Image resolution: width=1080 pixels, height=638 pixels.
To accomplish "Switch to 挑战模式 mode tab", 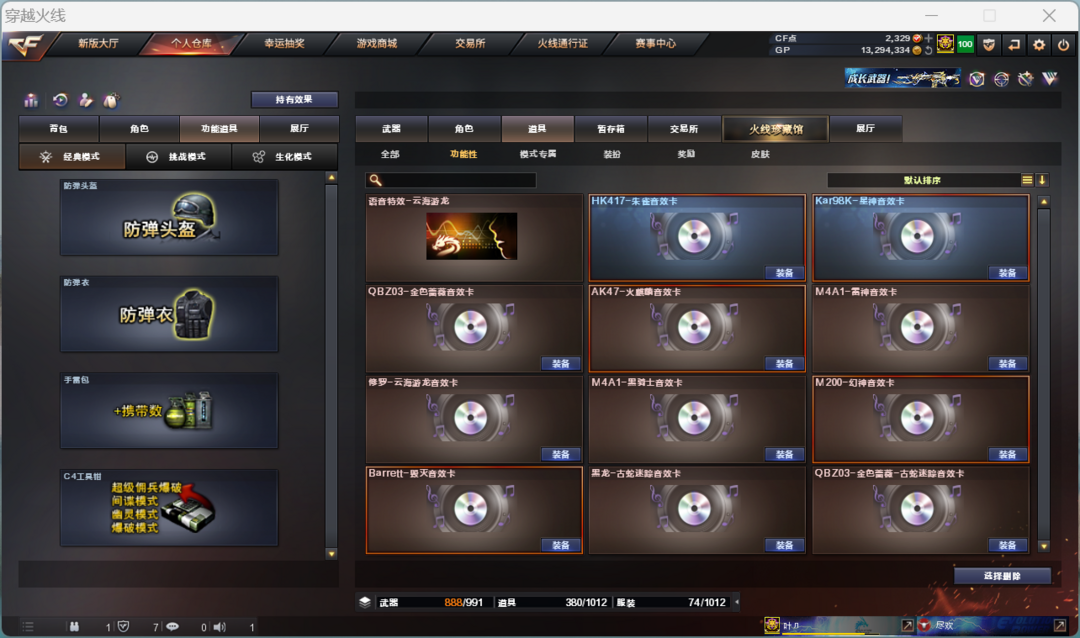I will pyautogui.click(x=178, y=157).
